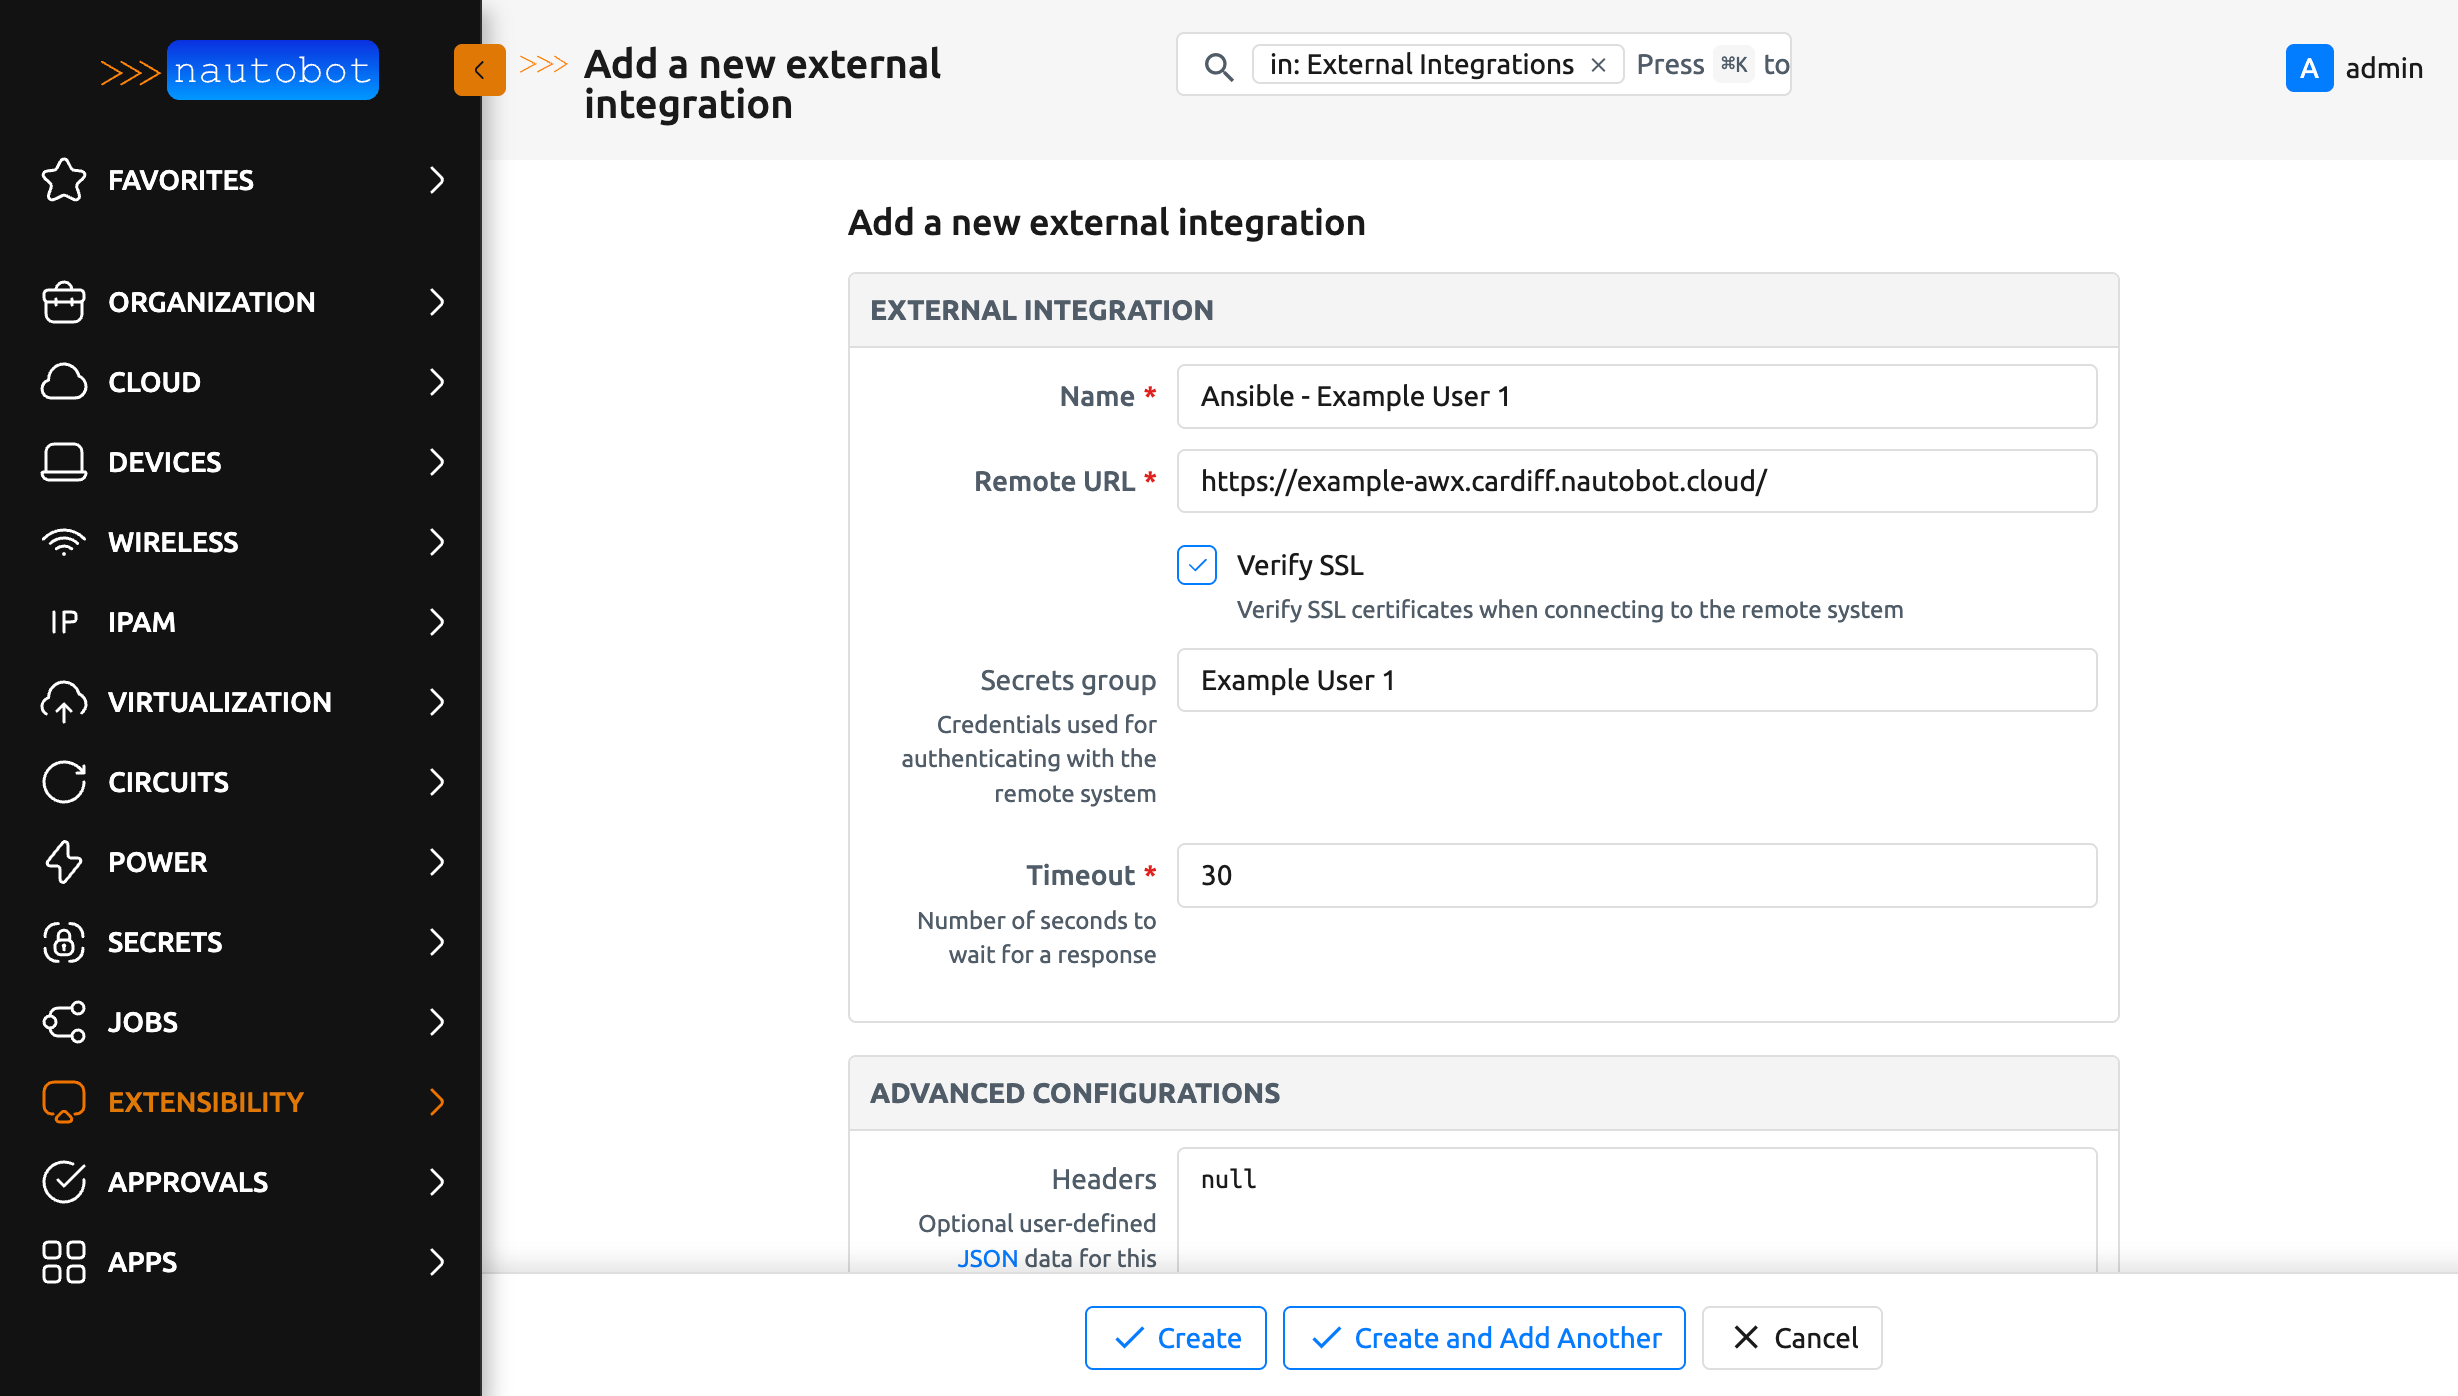Select the Cloud sidebar icon
This screenshot has height=1396, width=2458.
click(x=63, y=382)
